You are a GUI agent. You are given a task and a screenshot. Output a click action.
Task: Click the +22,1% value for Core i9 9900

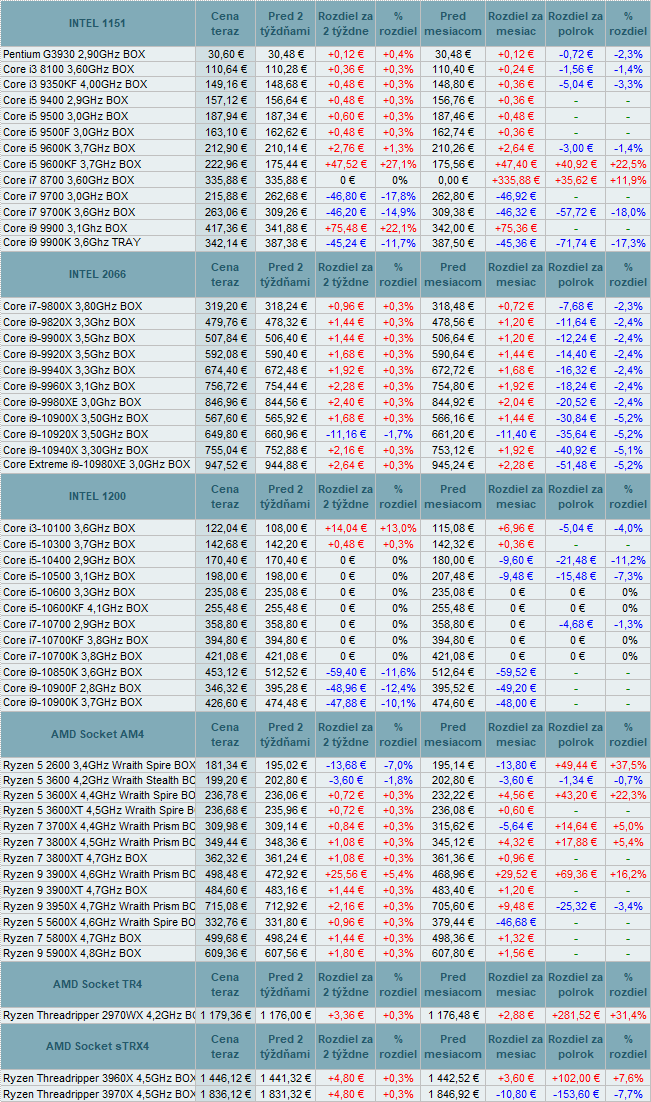tap(398, 228)
